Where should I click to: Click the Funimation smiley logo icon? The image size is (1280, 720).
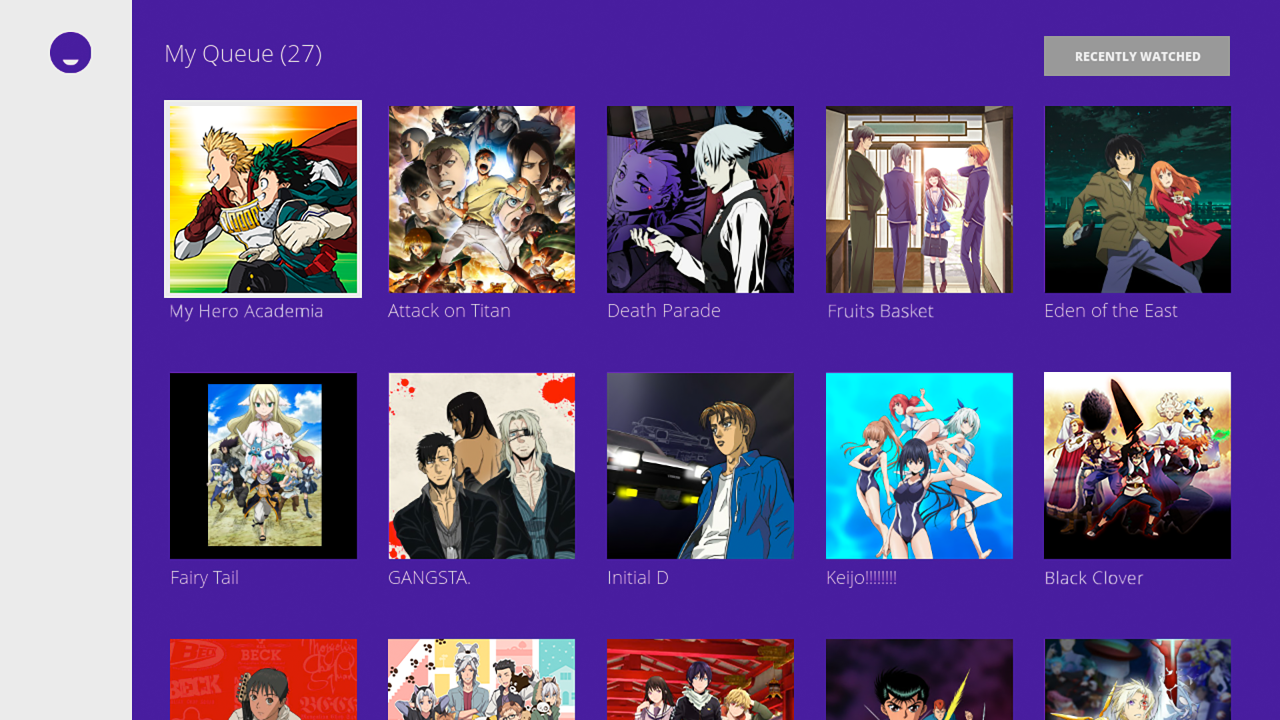click(x=71, y=53)
